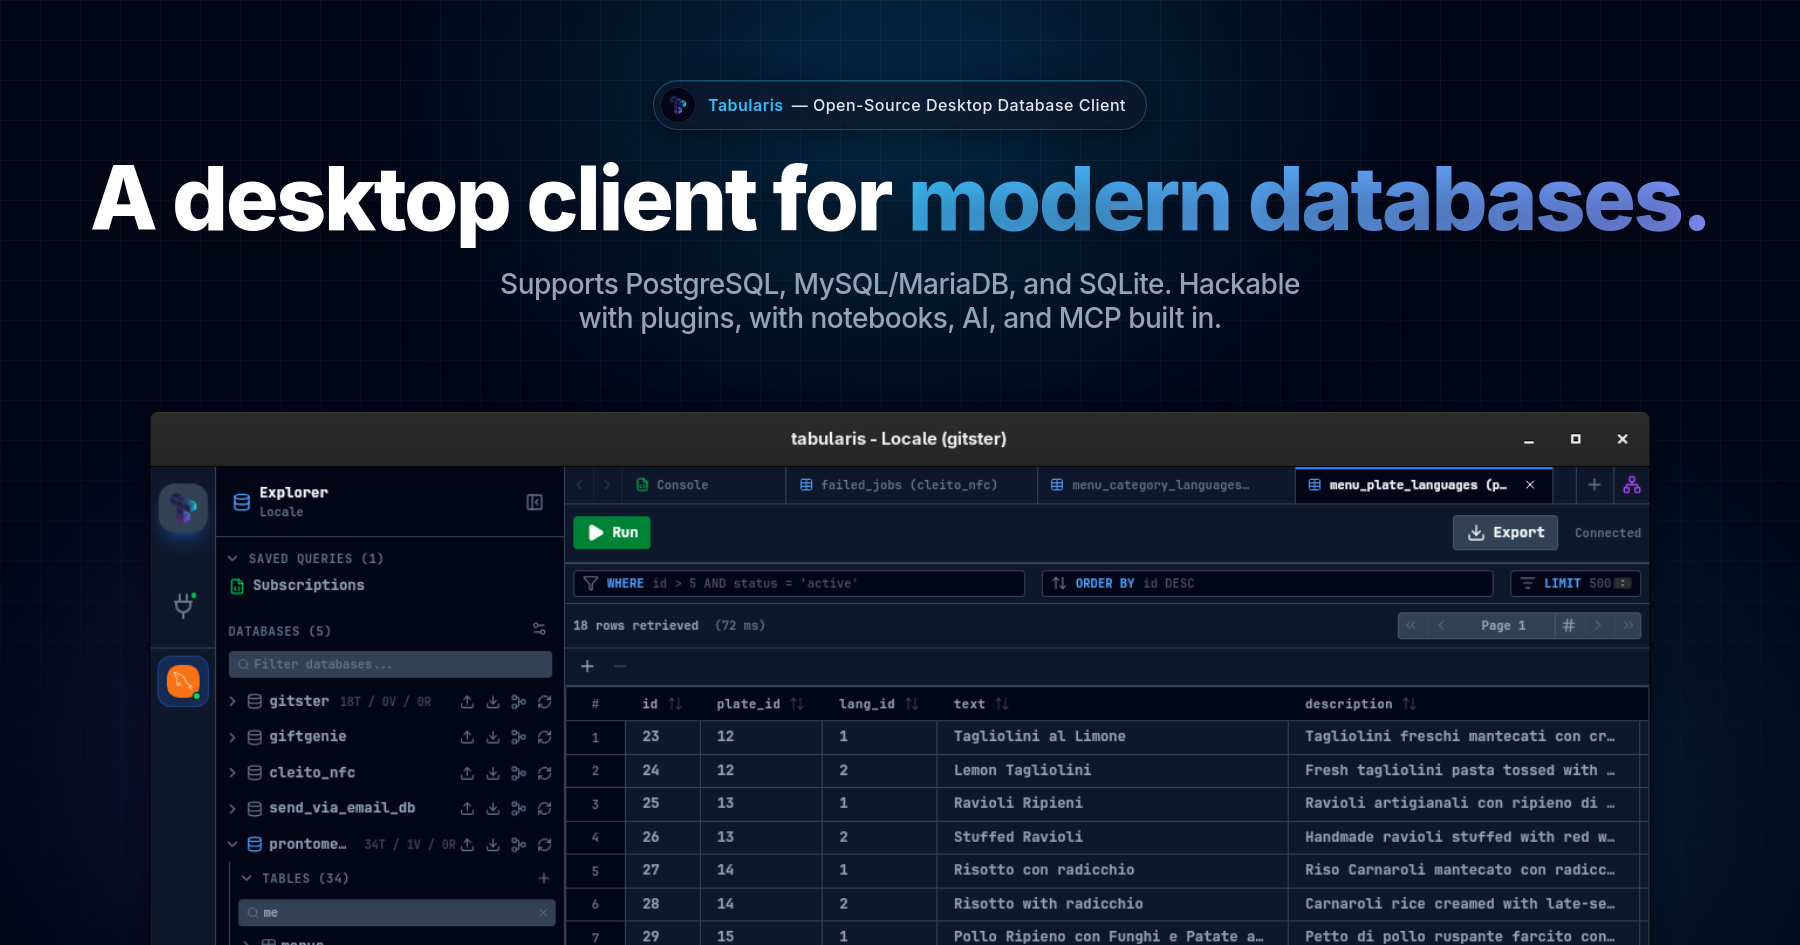This screenshot has height=945, width=1800.
Task: Go back with the tab bar left arrow
Action: (580, 485)
